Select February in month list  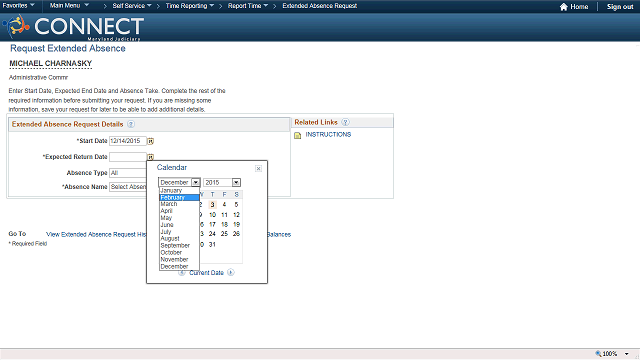point(179,198)
